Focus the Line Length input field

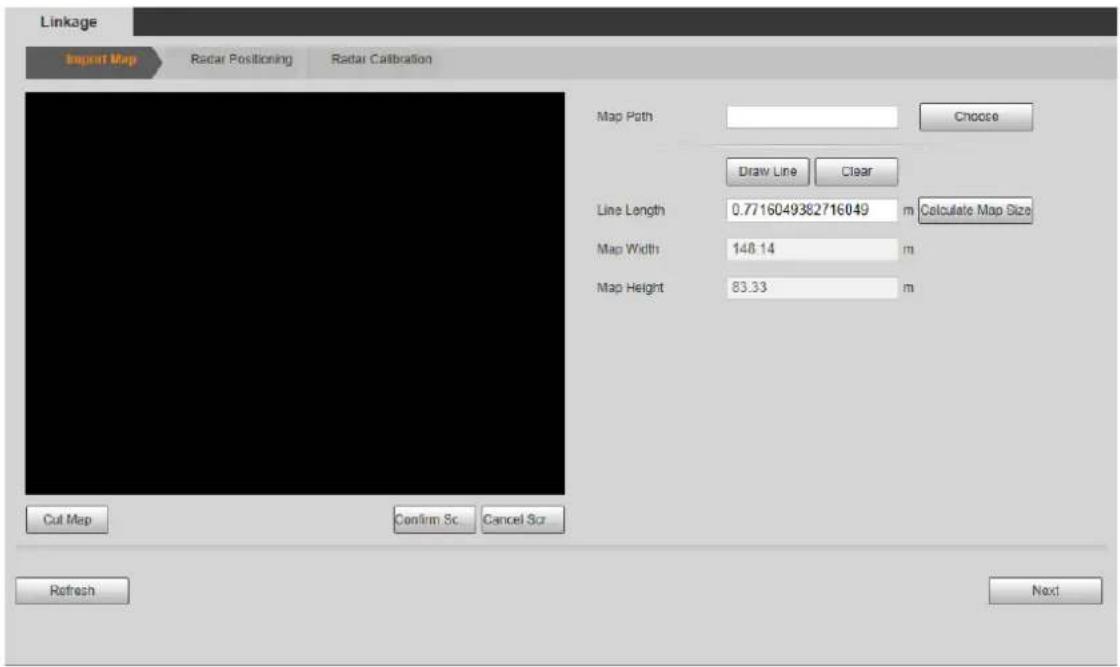pos(811,210)
